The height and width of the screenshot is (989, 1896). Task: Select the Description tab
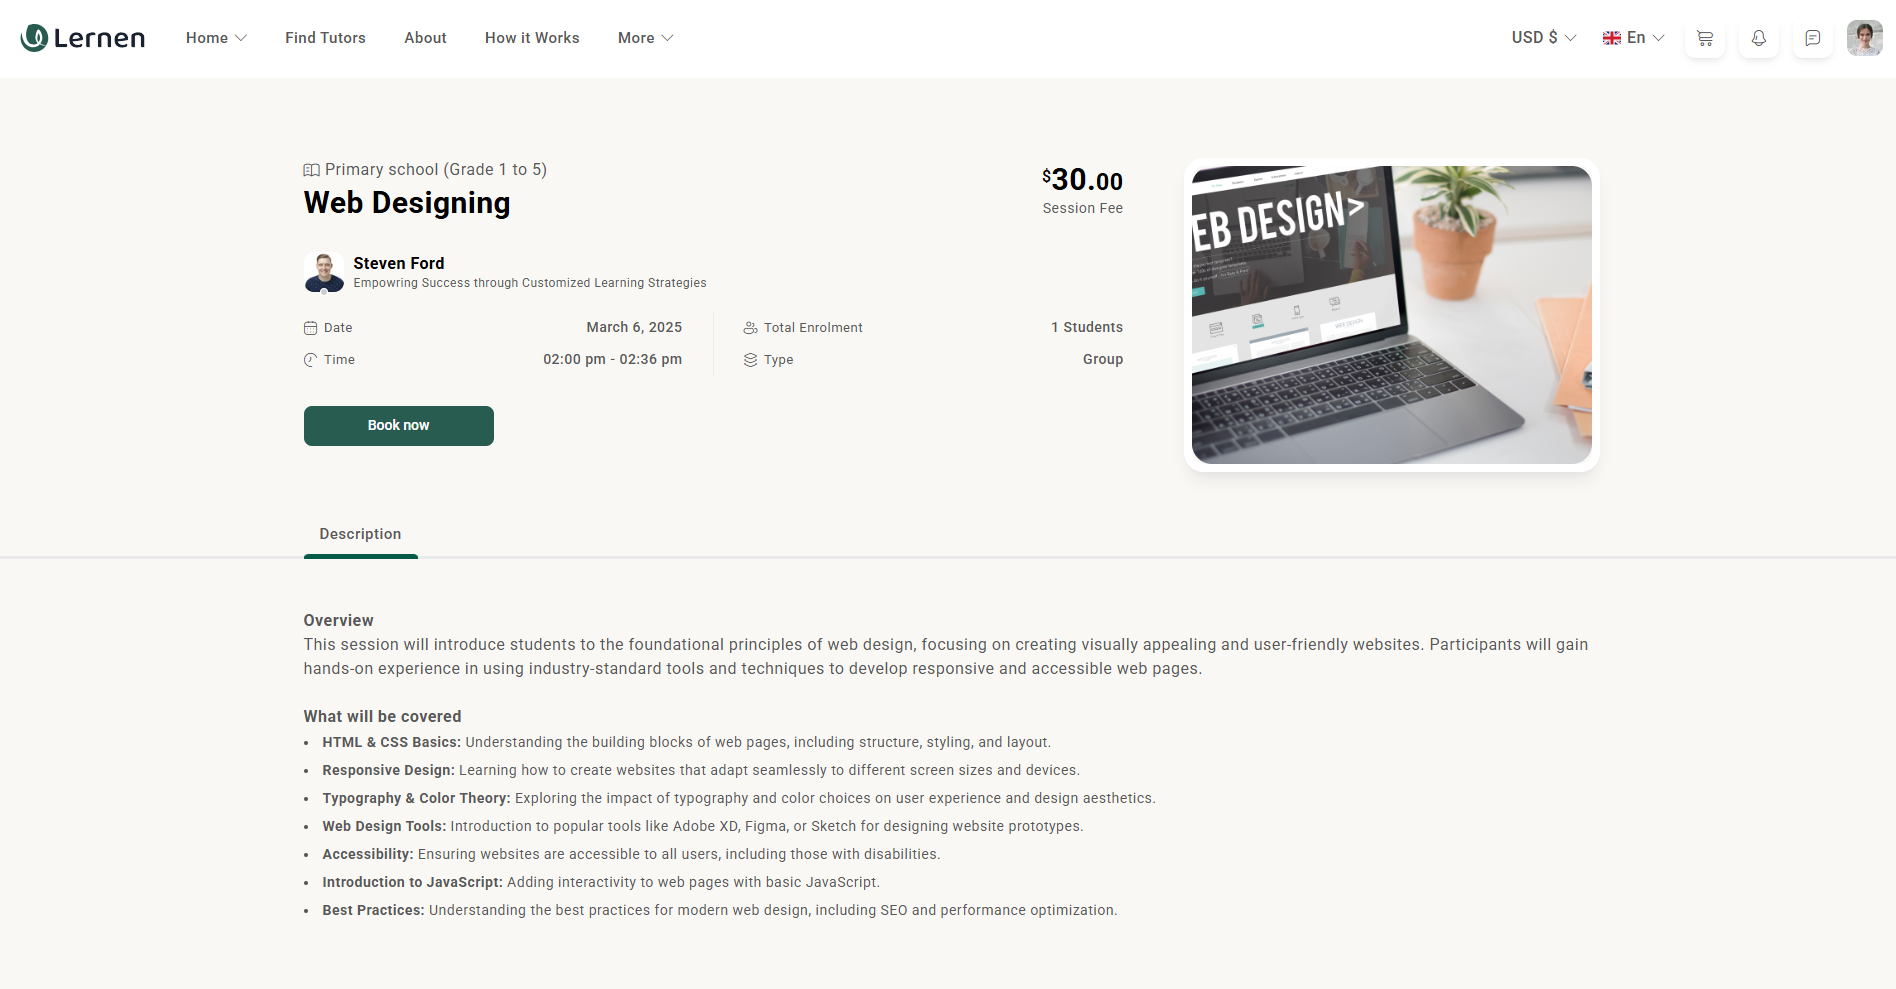click(360, 534)
